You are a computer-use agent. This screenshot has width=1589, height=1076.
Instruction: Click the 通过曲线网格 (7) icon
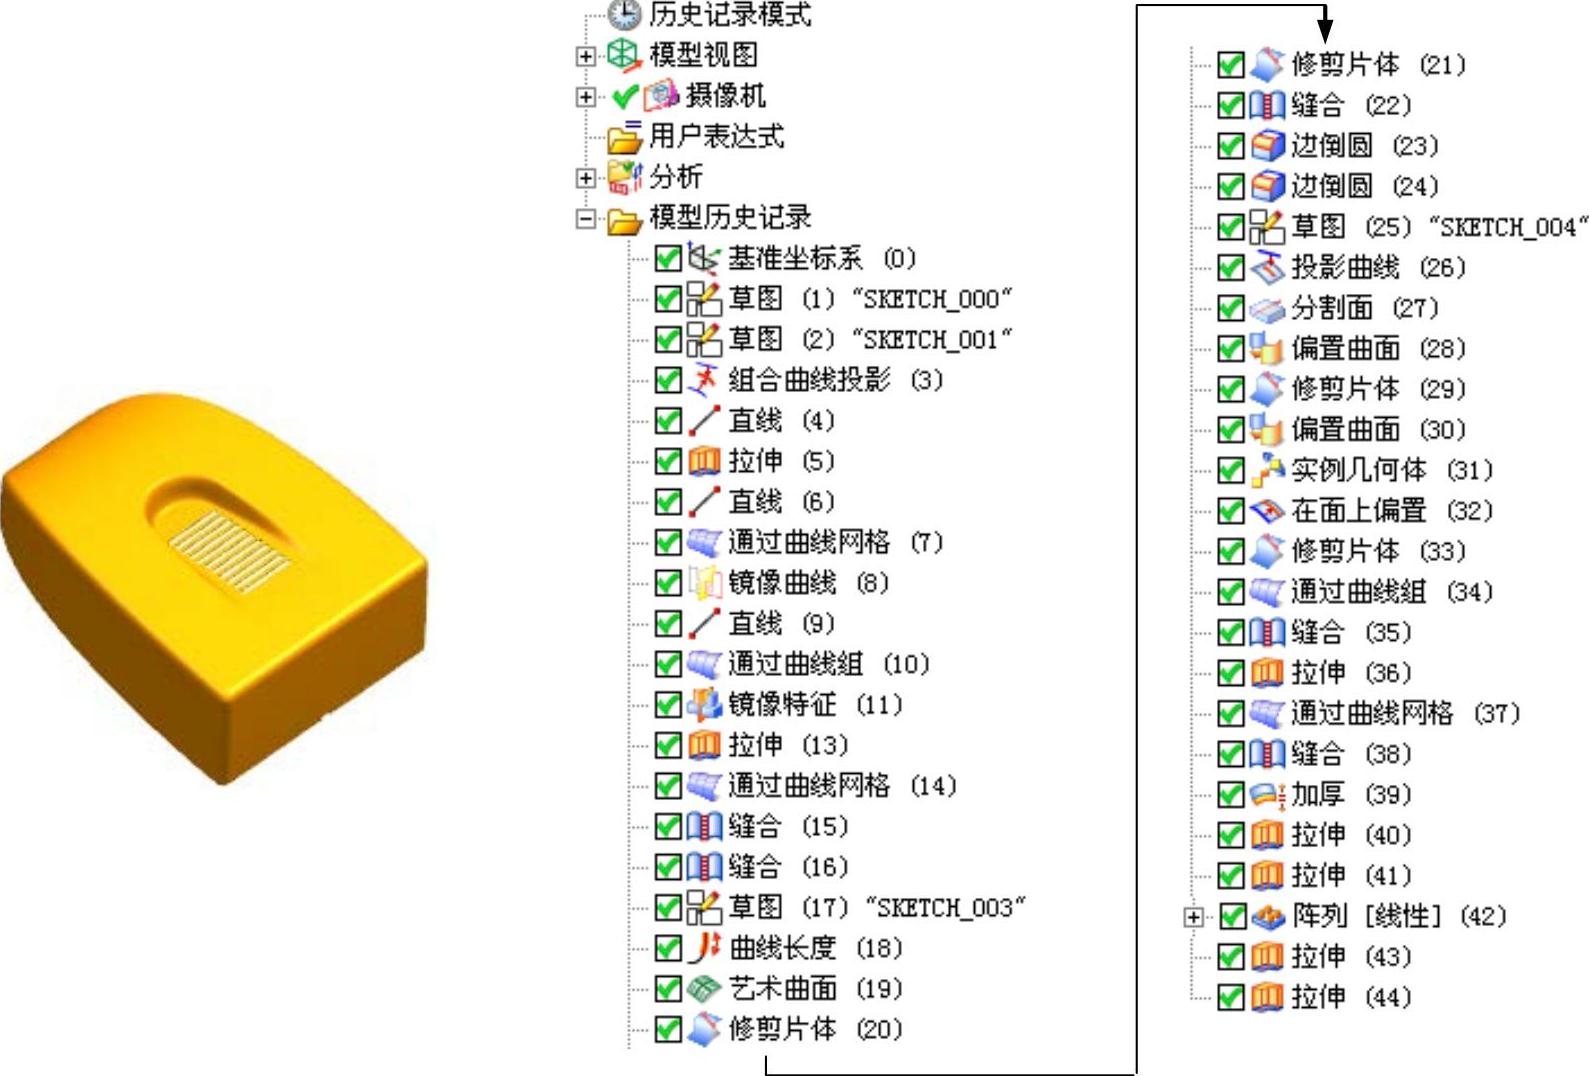pos(704,542)
